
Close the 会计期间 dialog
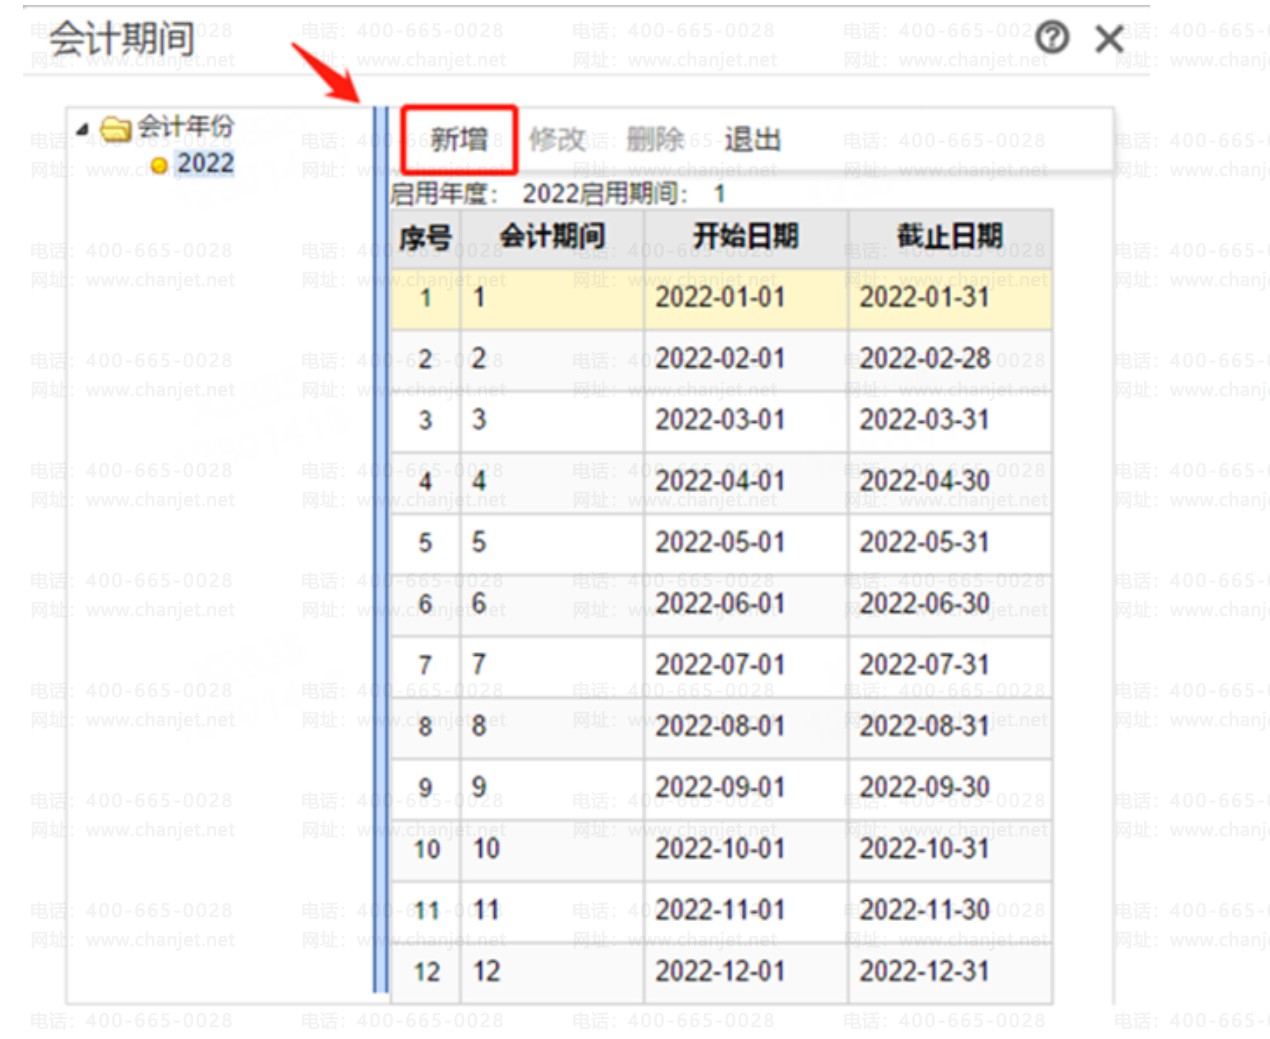[1109, 39]
